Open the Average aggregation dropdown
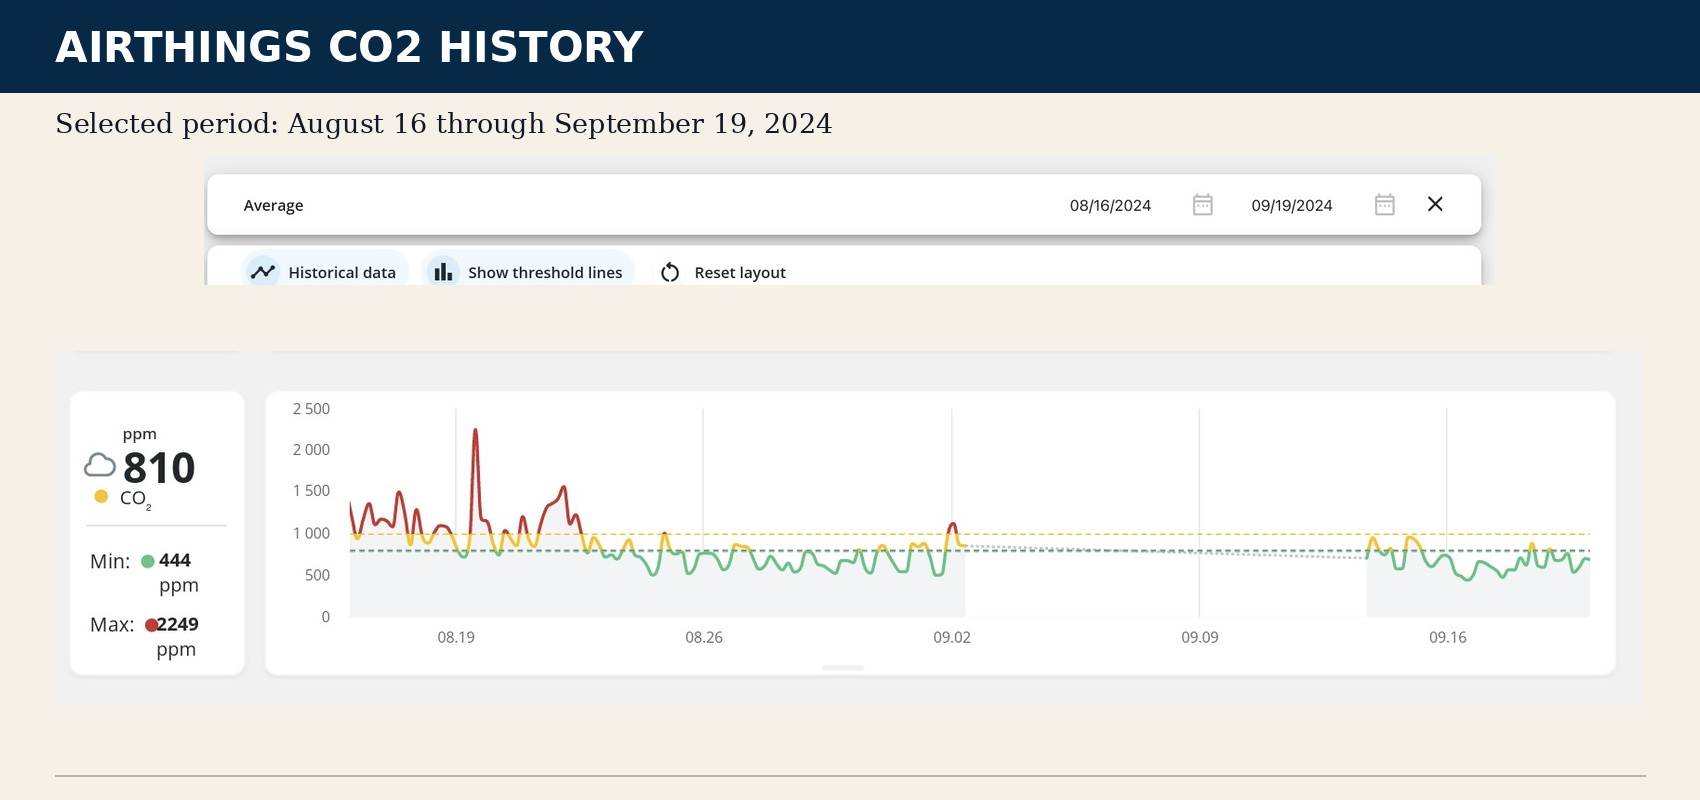 pyautogui.click(x=273, y=205)
